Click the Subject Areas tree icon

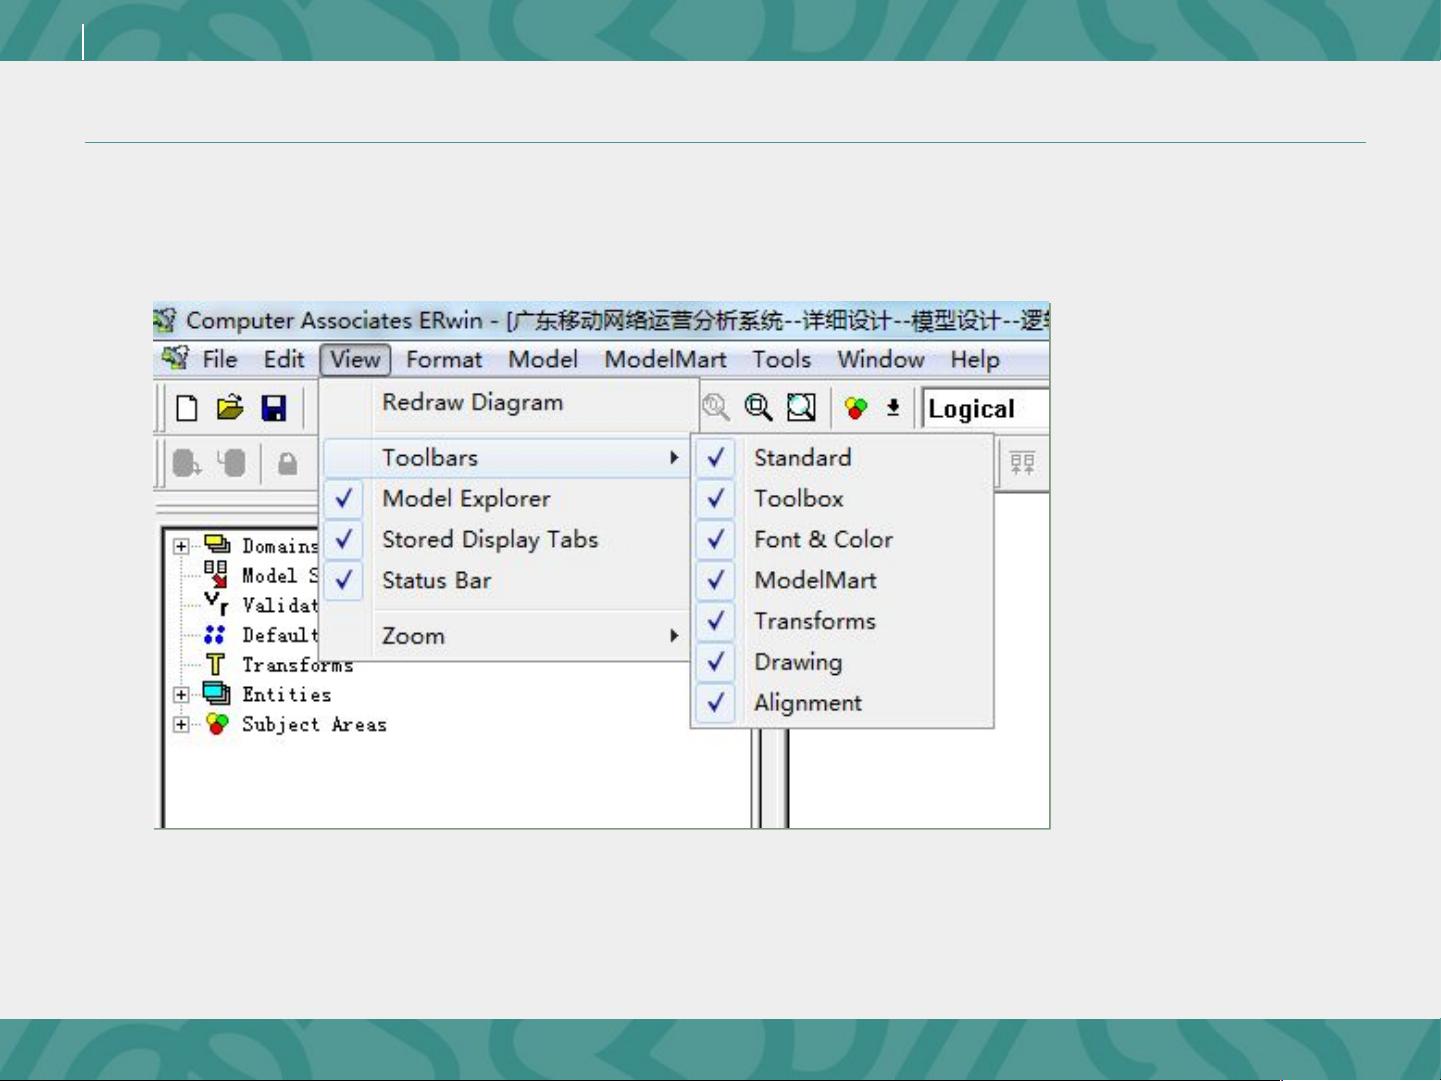[217, 723]
